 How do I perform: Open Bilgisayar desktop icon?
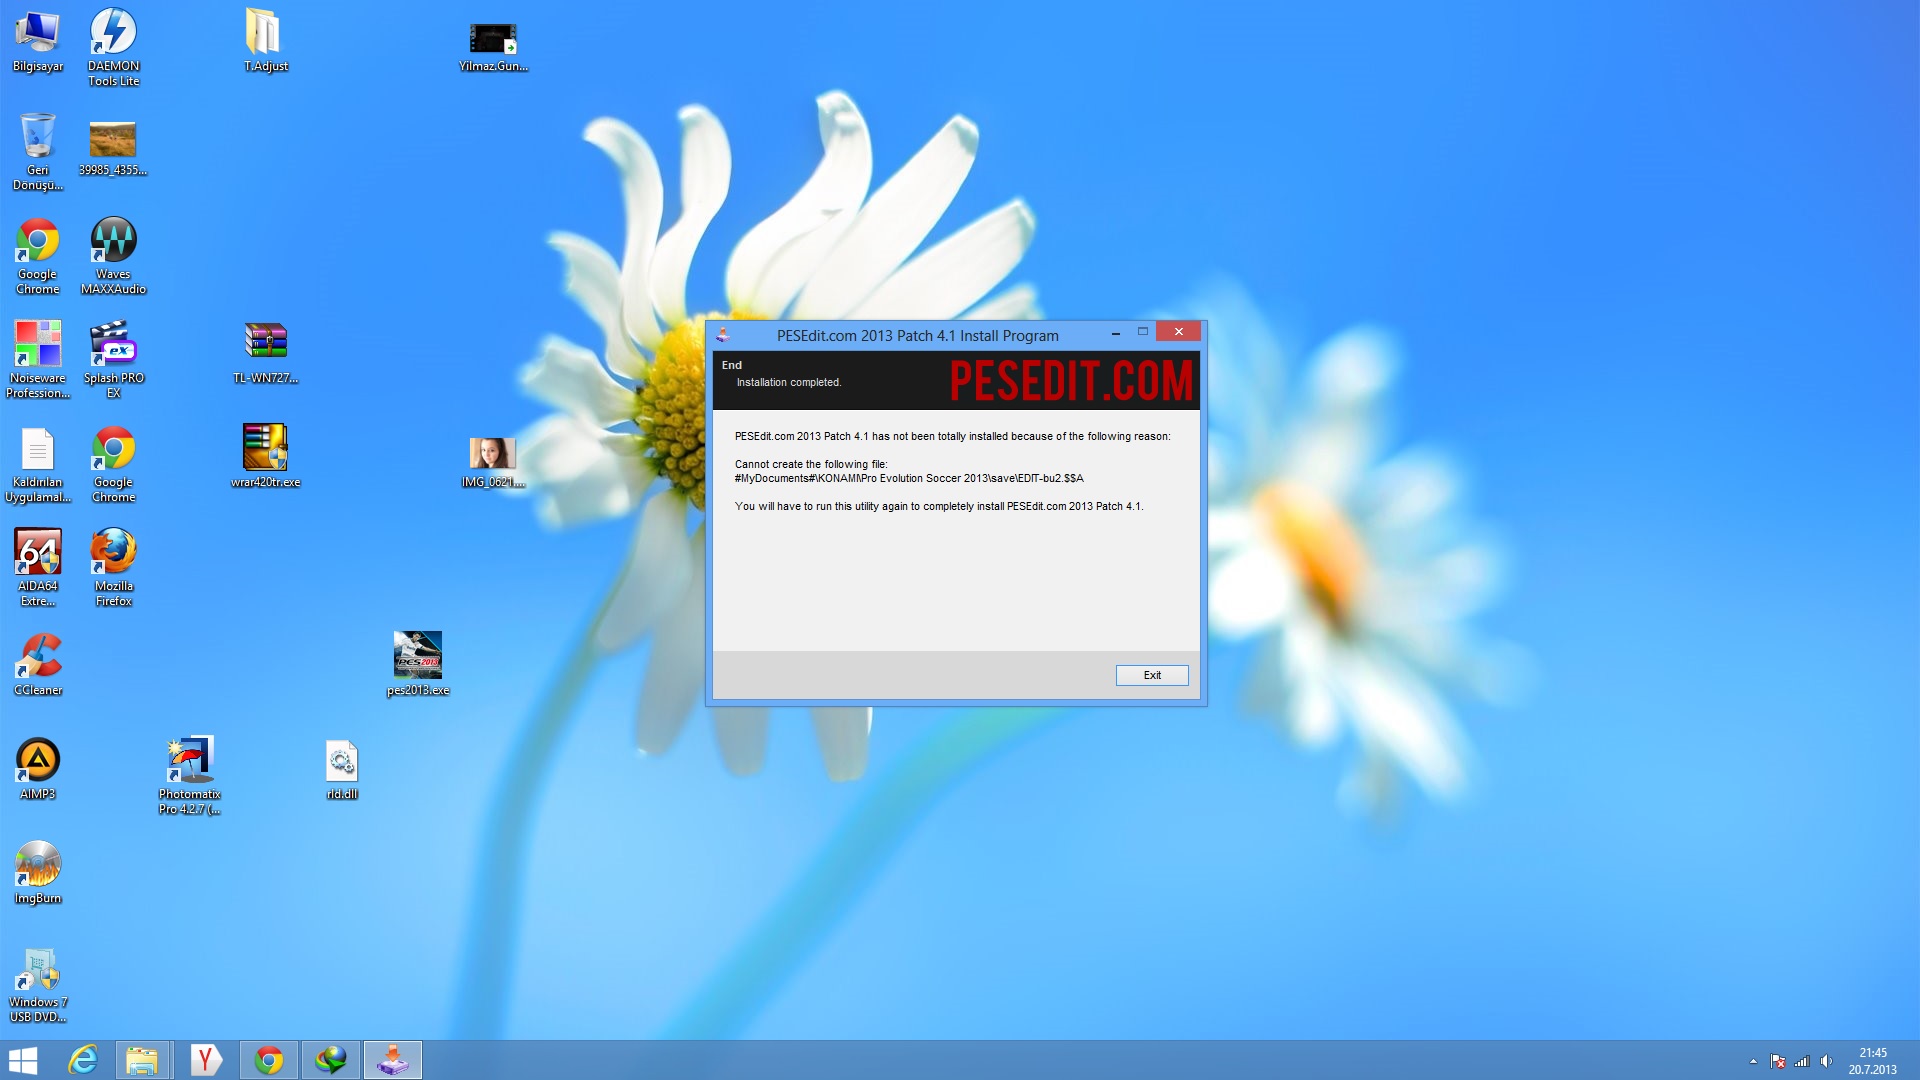coord(38,41)
